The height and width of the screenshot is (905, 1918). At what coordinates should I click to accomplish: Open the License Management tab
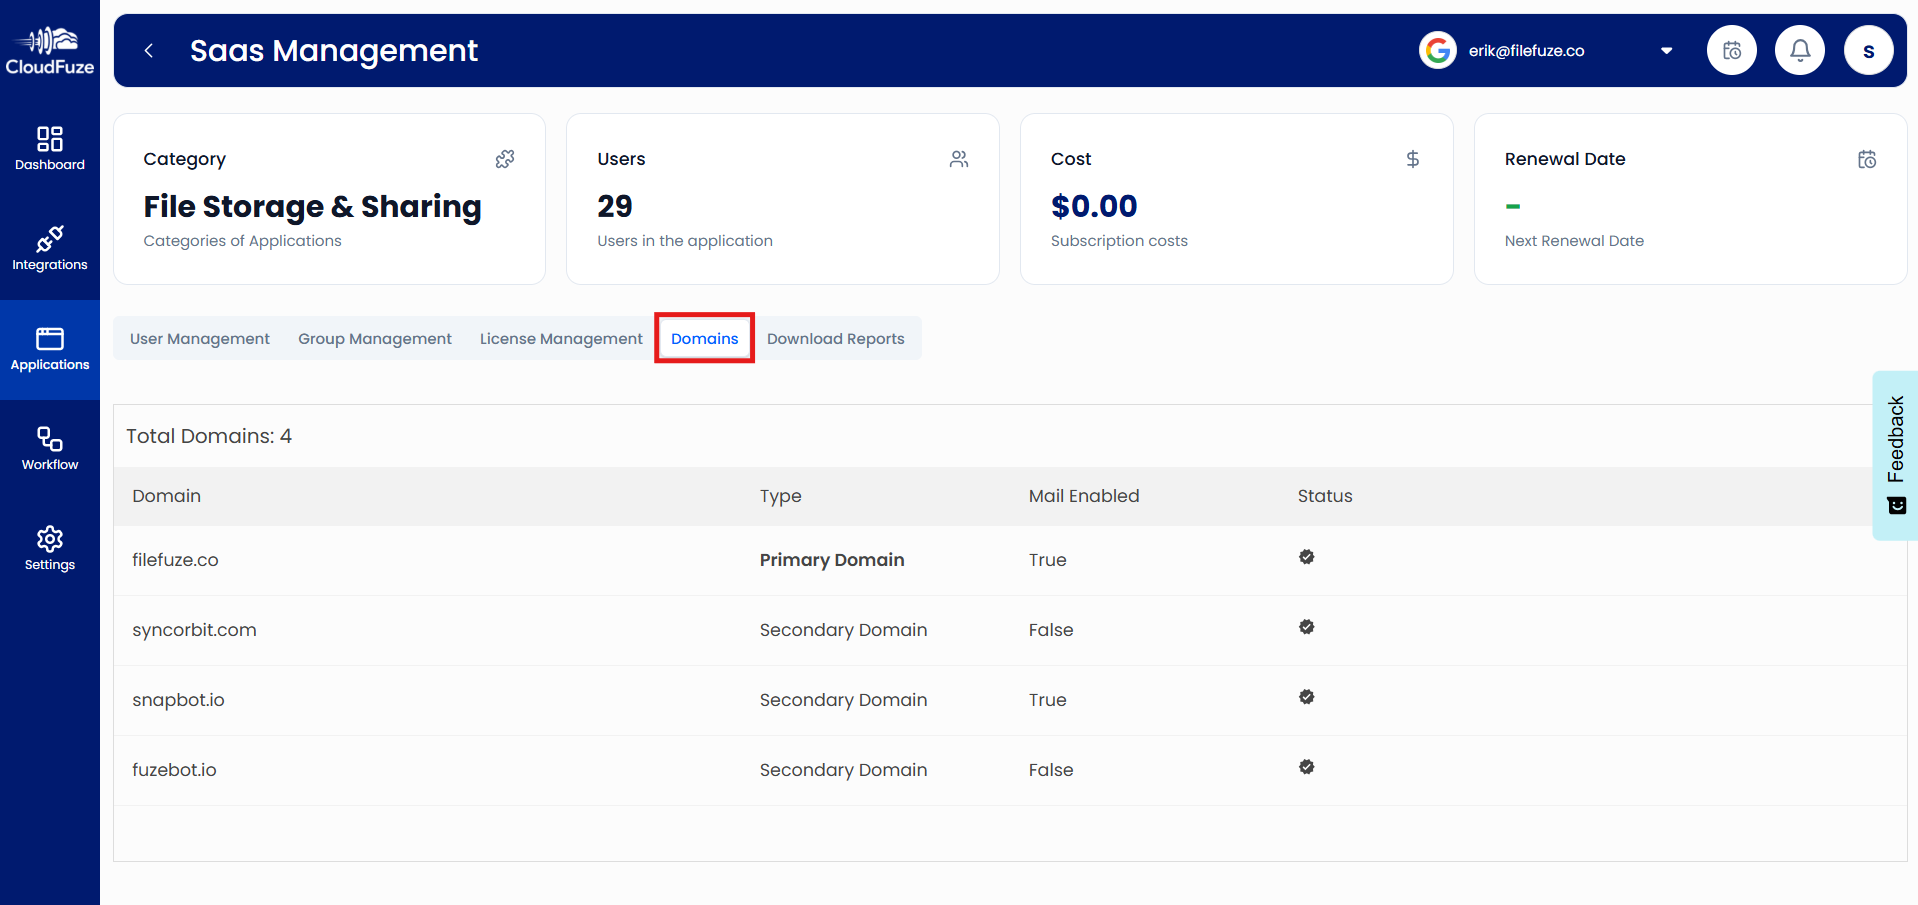pyautogui.click(x=561, y=339)
